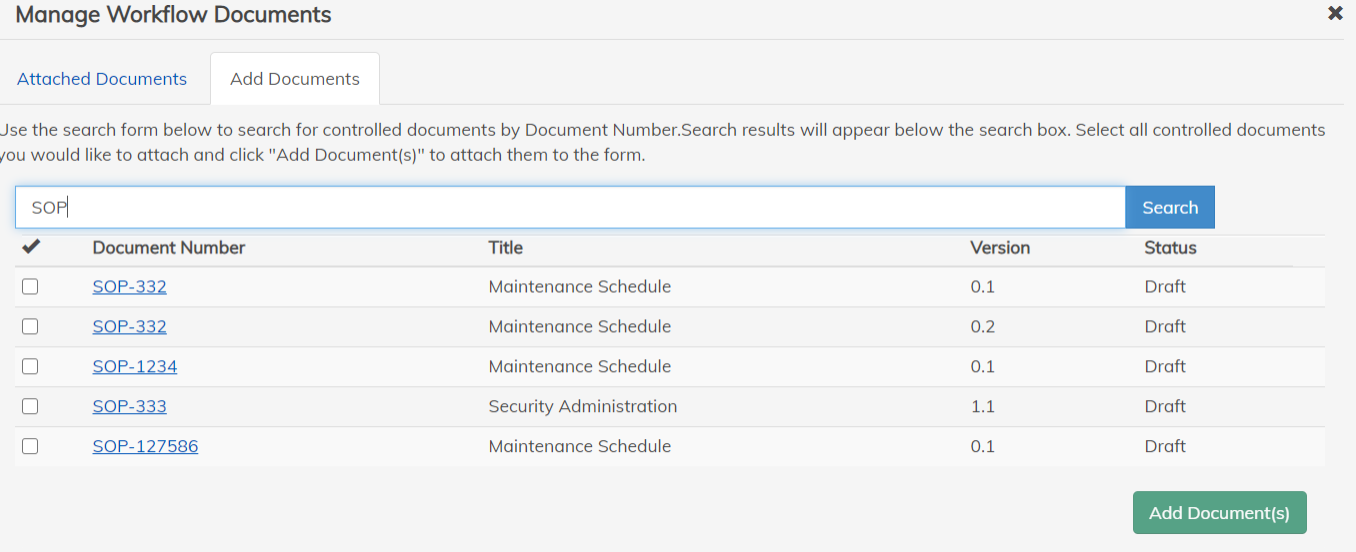Screen dimensions: 1356x552
Task: Click the select-all checkmark header icon
Action: click(30, 247)
